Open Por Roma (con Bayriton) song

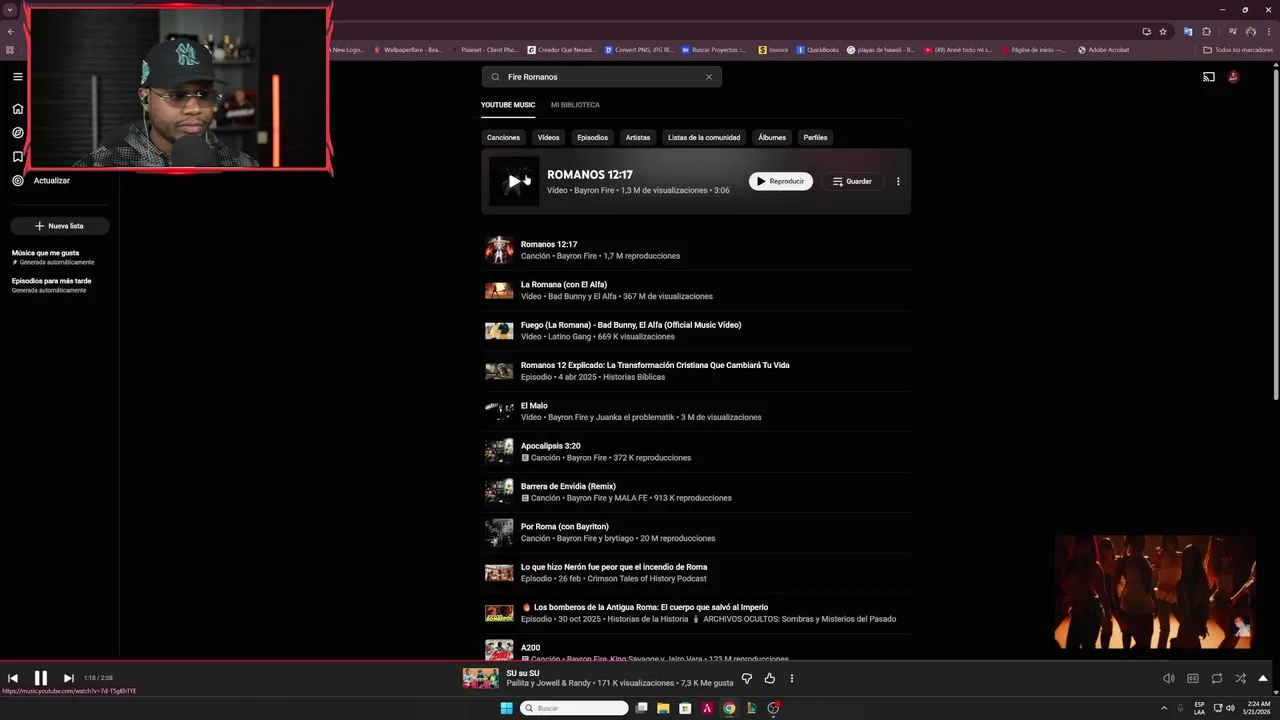click(x=696, y=532)
